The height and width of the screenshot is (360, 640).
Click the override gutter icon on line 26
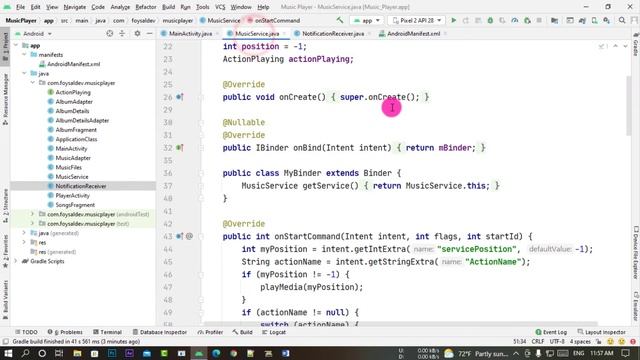point(180,97)
